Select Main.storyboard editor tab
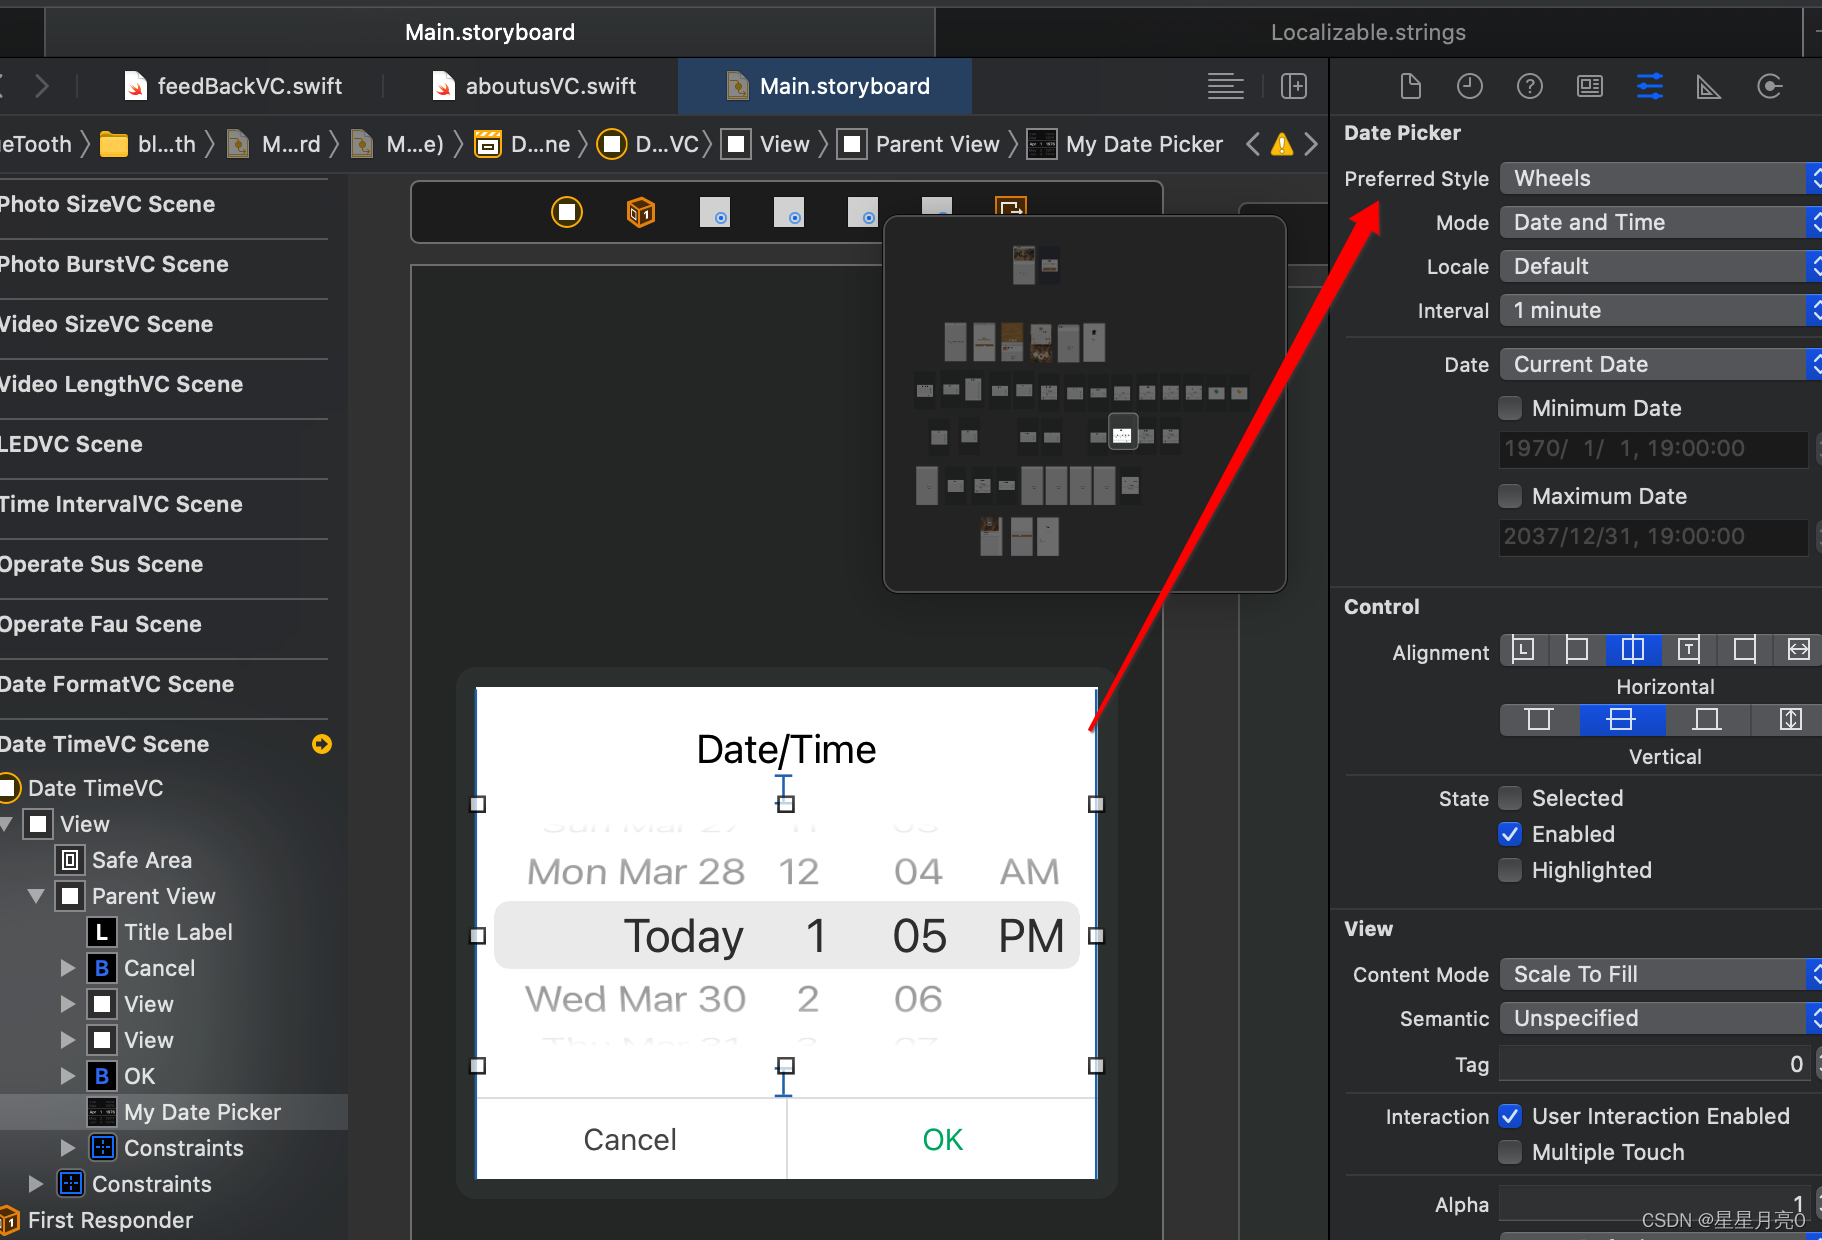The height and width of the screenshot is (1240, 1822). pyautogui.click(x=826, y=86)
